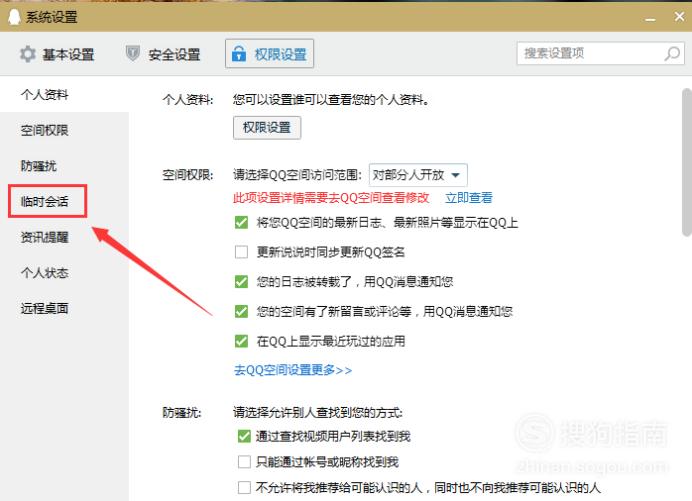
Task: Enable 更新说说时同步更新QQ签名 checkbox
Action: click(x=241, y=252)
